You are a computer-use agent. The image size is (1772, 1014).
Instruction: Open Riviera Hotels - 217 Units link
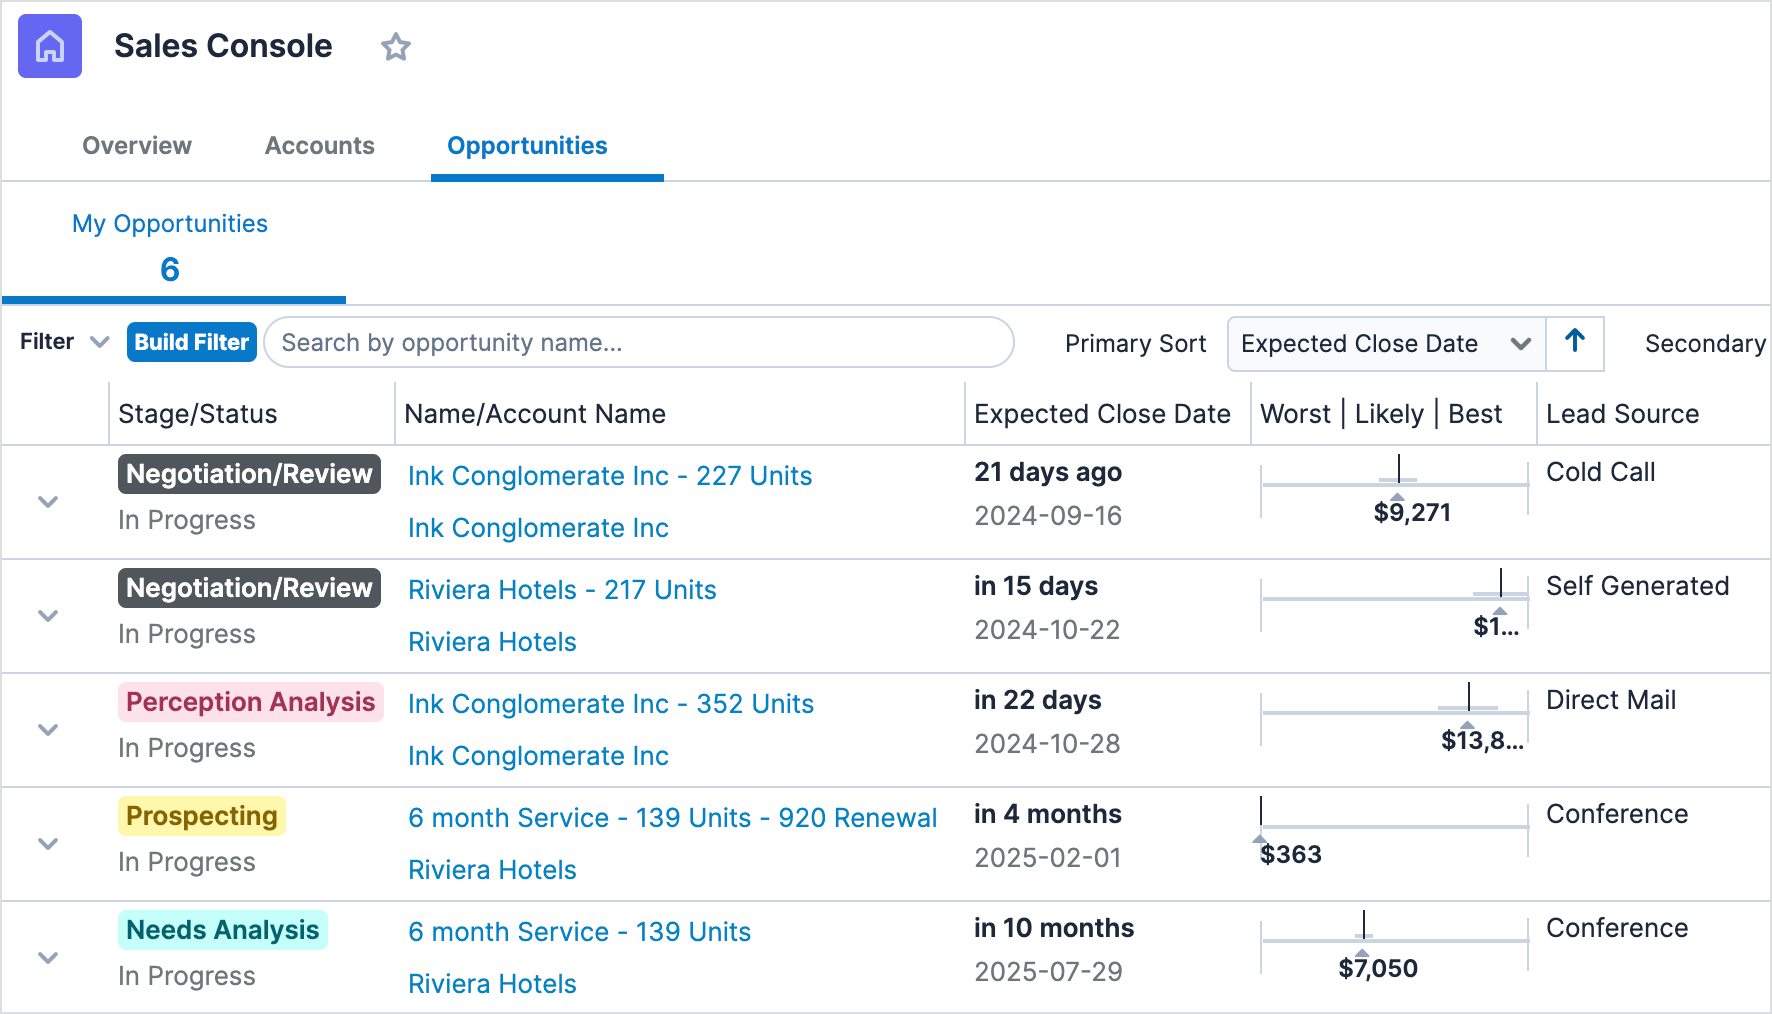point(562,590)
